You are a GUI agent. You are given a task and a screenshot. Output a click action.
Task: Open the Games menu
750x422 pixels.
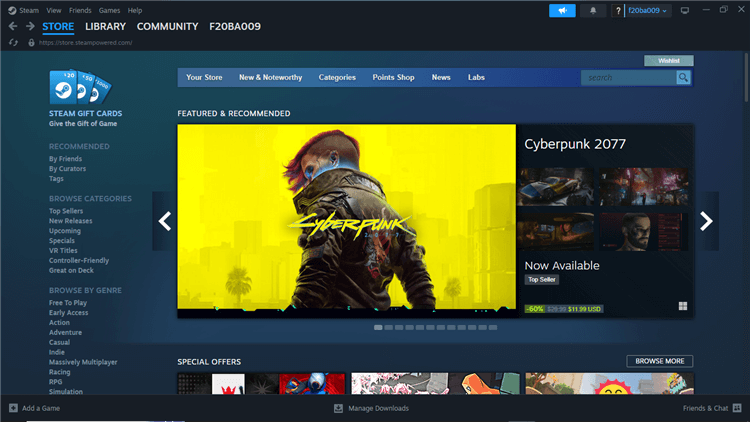point(109,10)
